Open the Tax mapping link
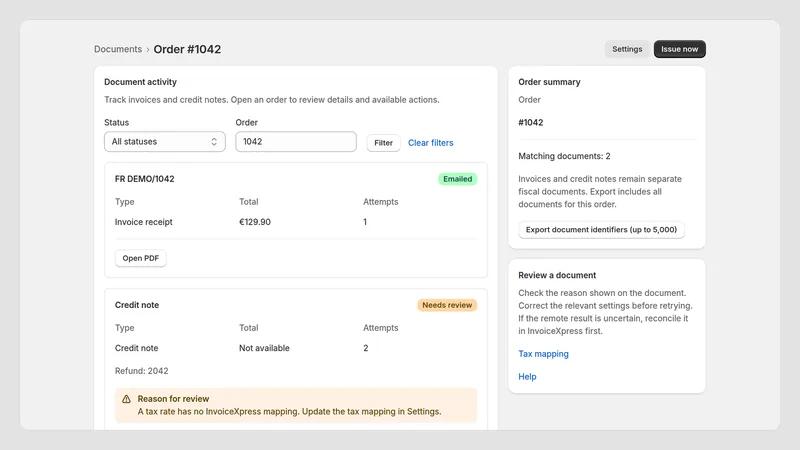The image size is (800, 450). click(543, 354)
